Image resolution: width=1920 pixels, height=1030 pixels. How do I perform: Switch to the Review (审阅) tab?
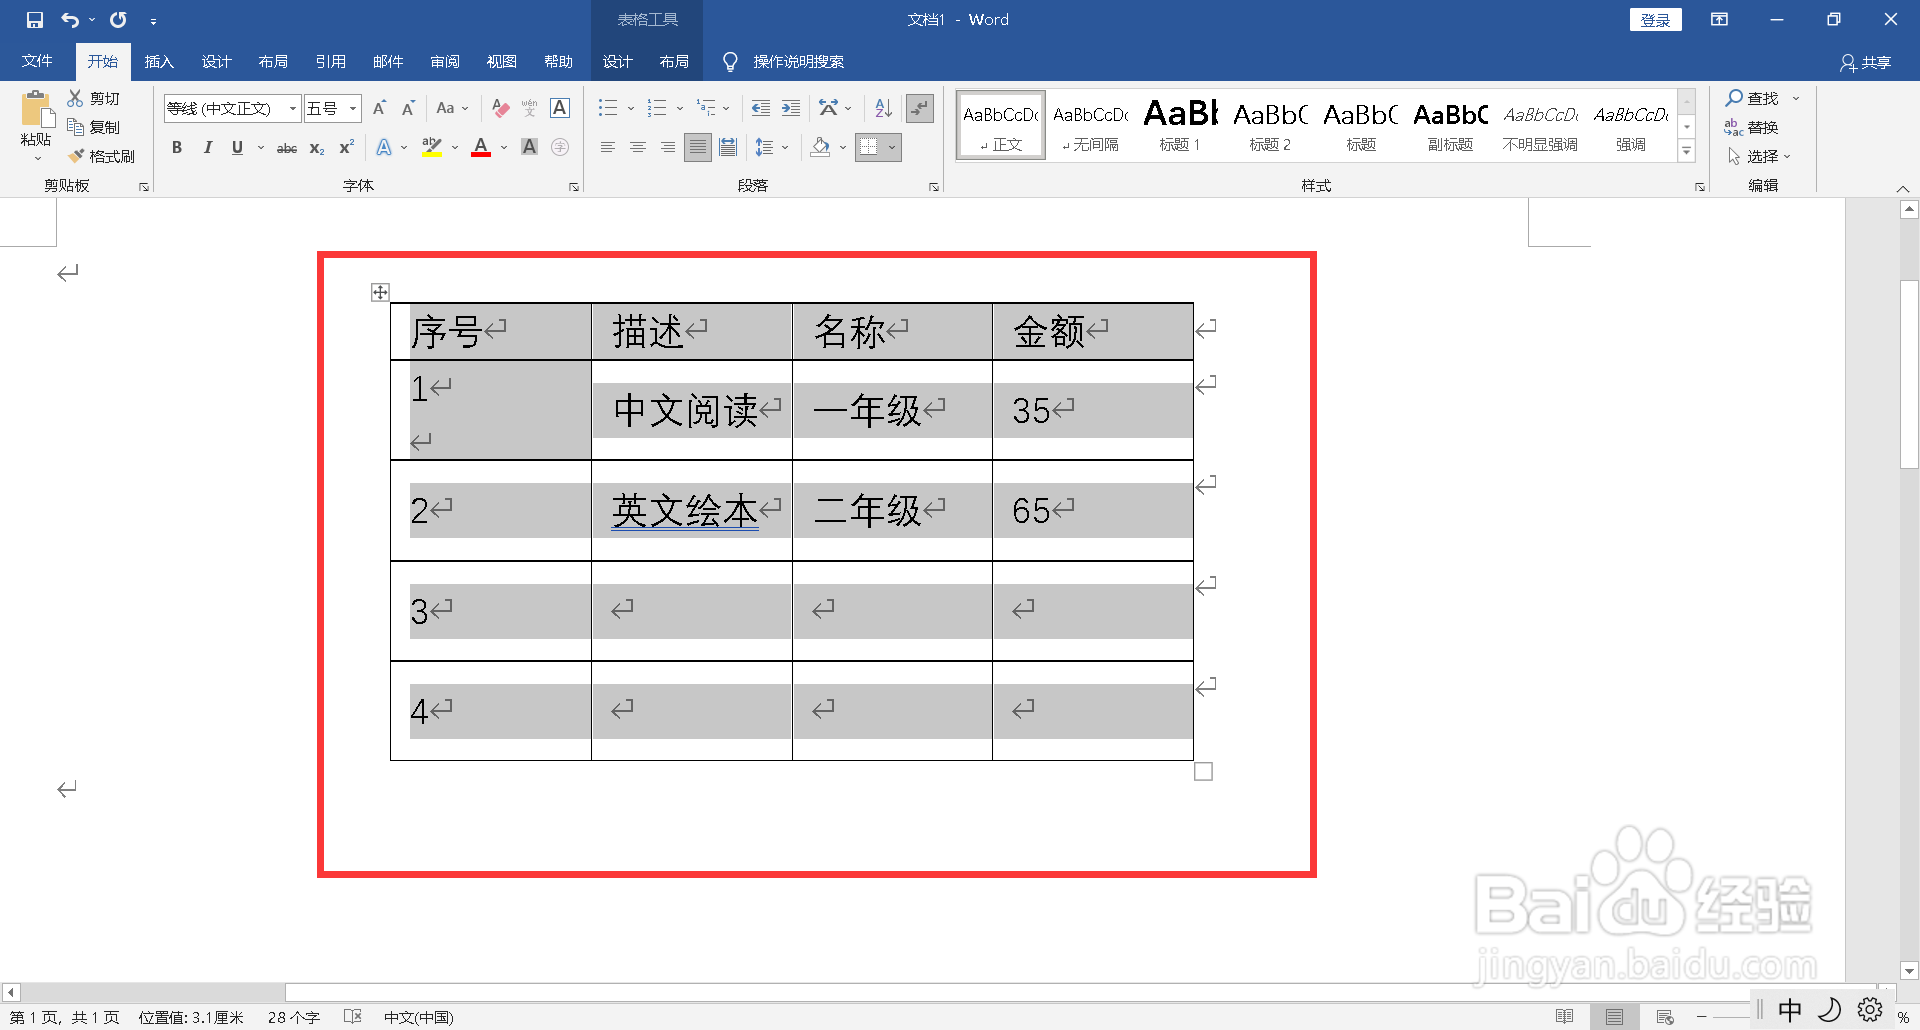tap(445, 62)
